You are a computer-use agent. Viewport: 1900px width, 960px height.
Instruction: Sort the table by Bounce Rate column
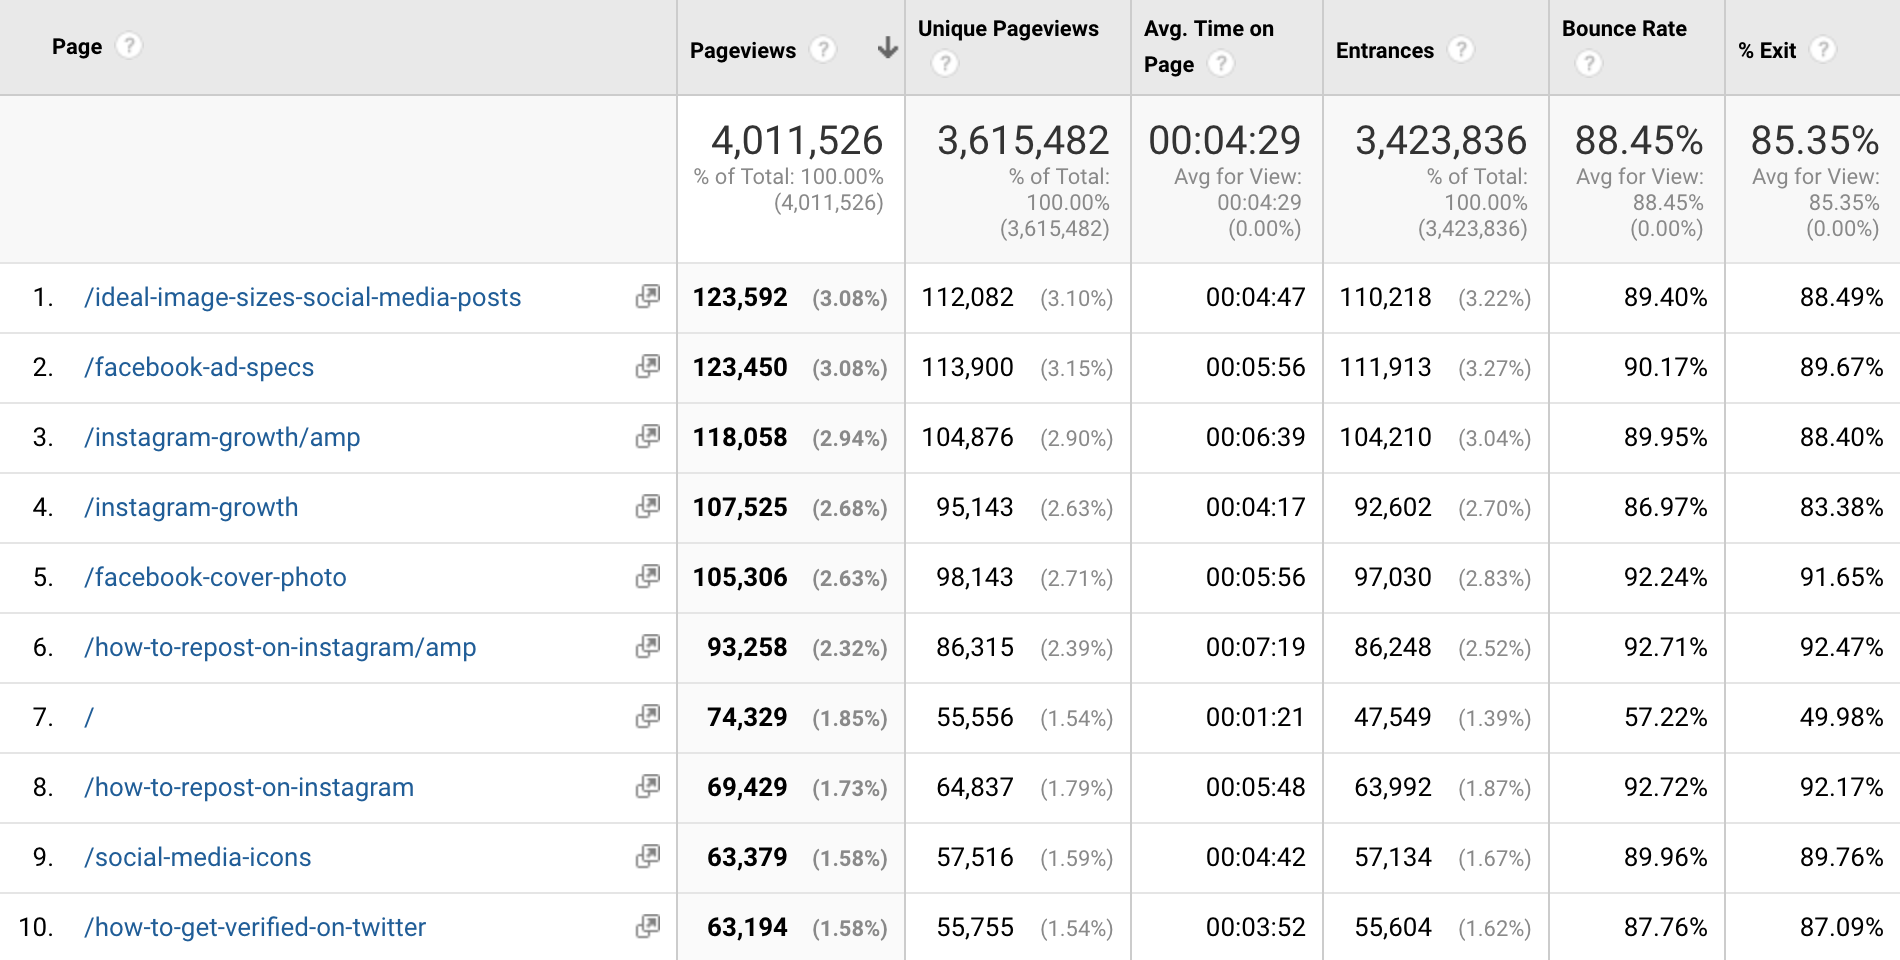[x=1622, y=29]
